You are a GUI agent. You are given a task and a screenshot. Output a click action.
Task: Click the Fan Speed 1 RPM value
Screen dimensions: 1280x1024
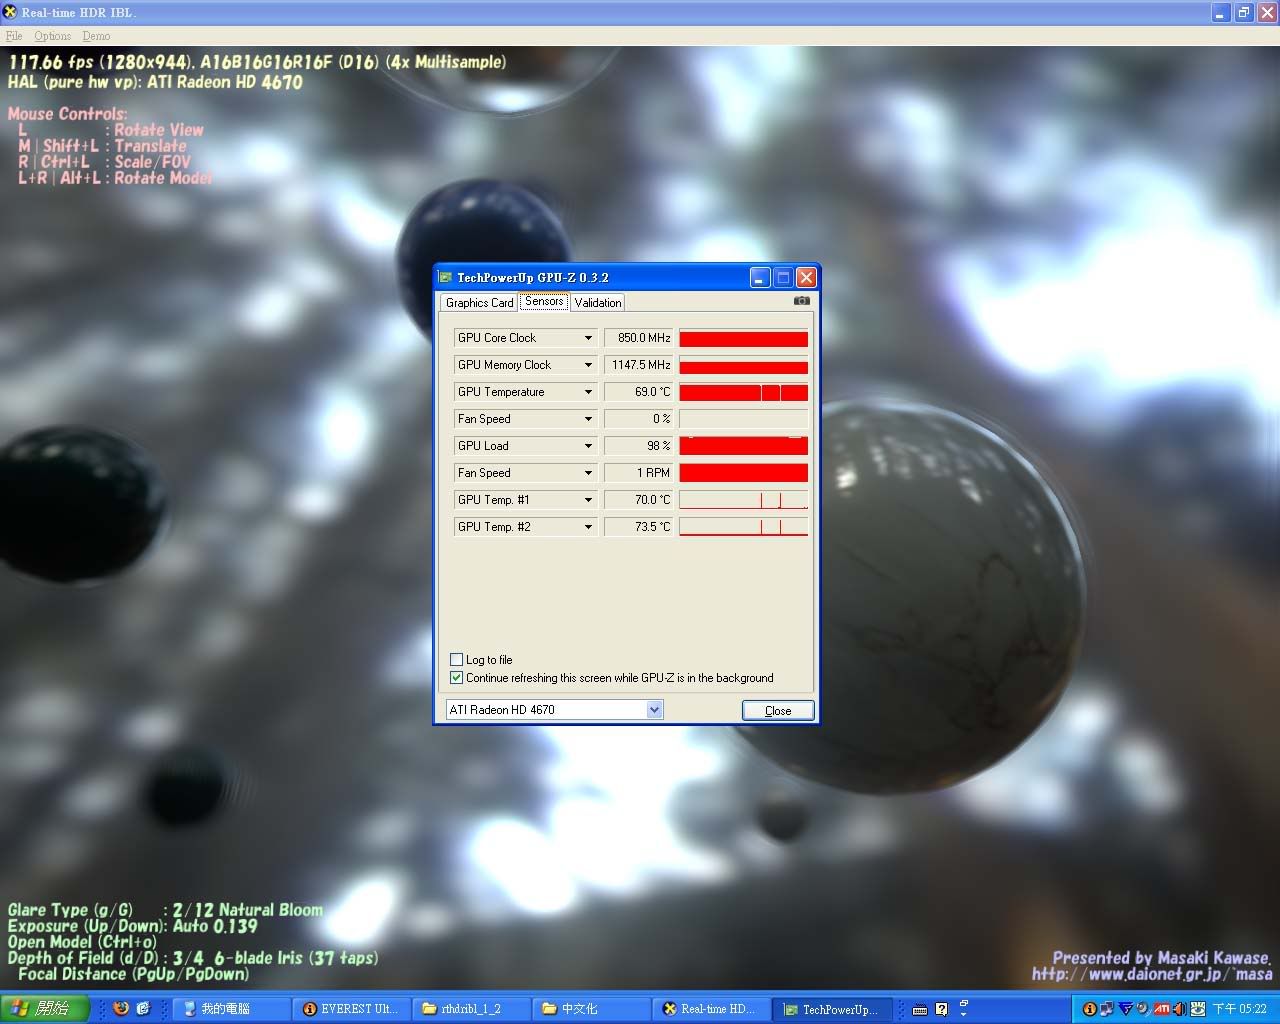(640, 473)
